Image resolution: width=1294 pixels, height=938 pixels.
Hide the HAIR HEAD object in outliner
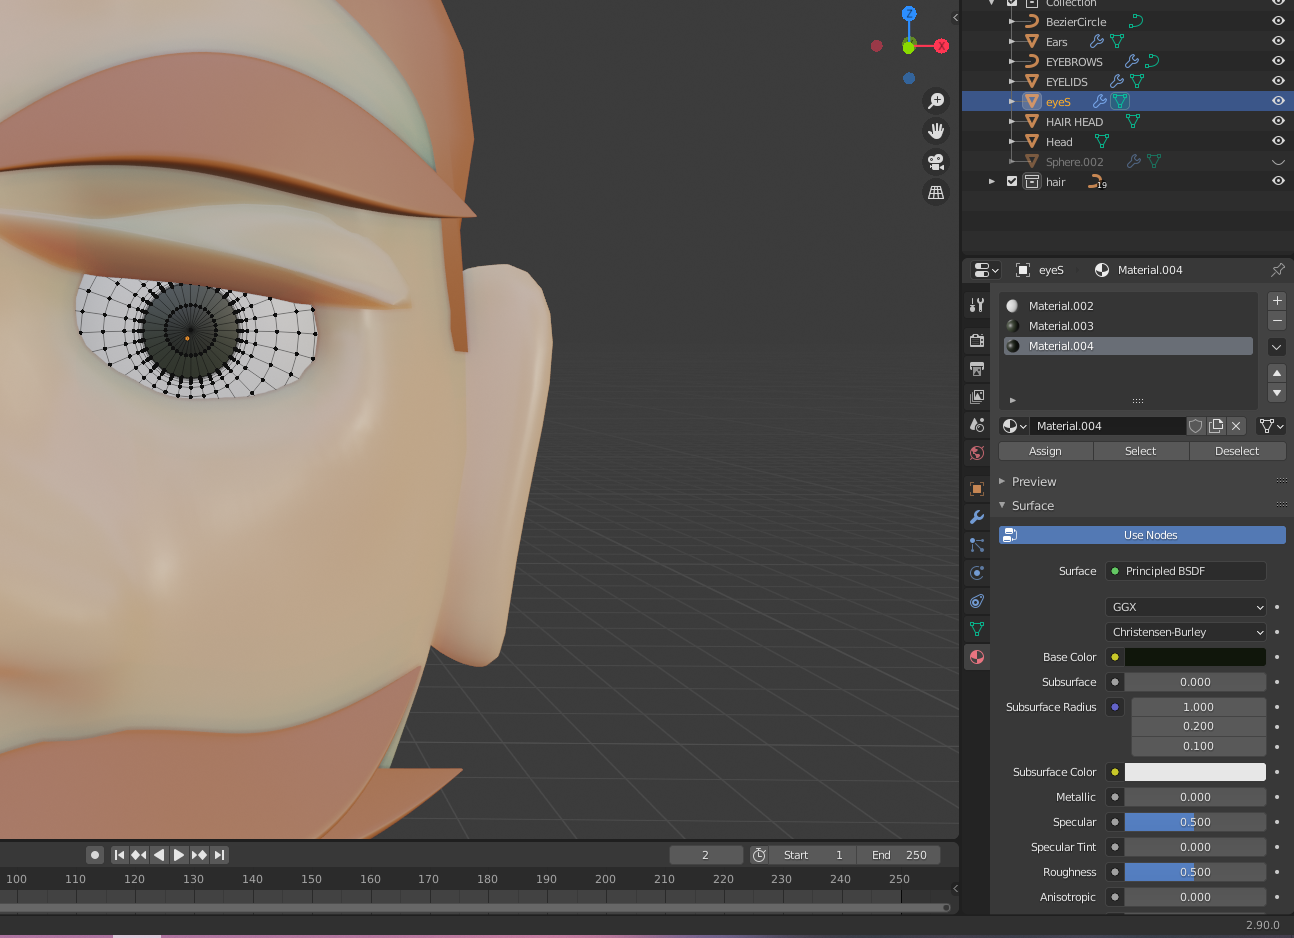point(1278,121)
